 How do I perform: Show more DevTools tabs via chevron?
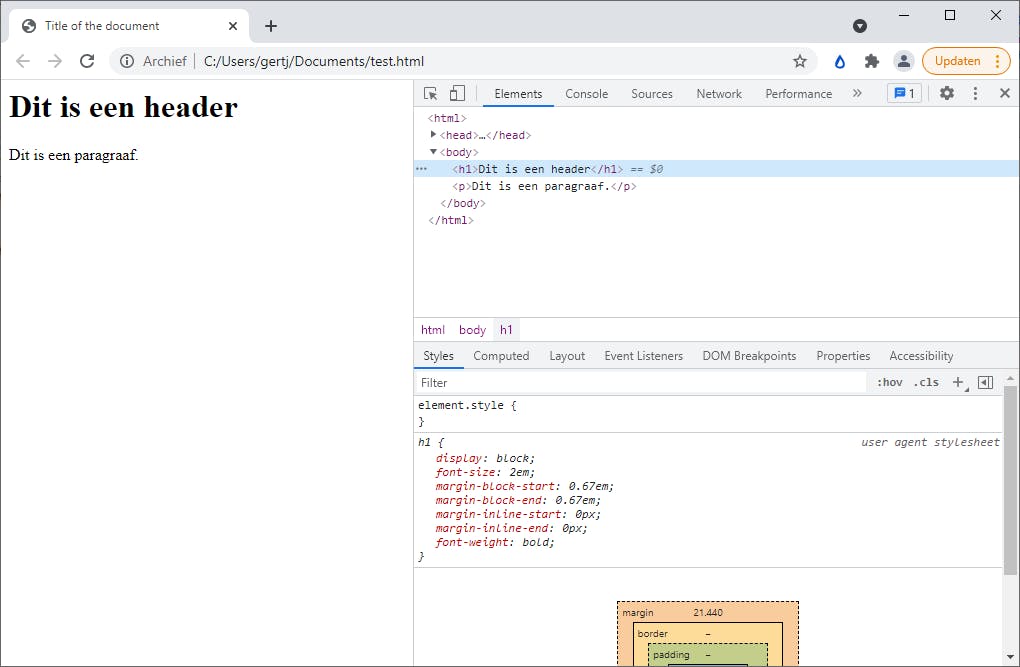pos(857,93)
